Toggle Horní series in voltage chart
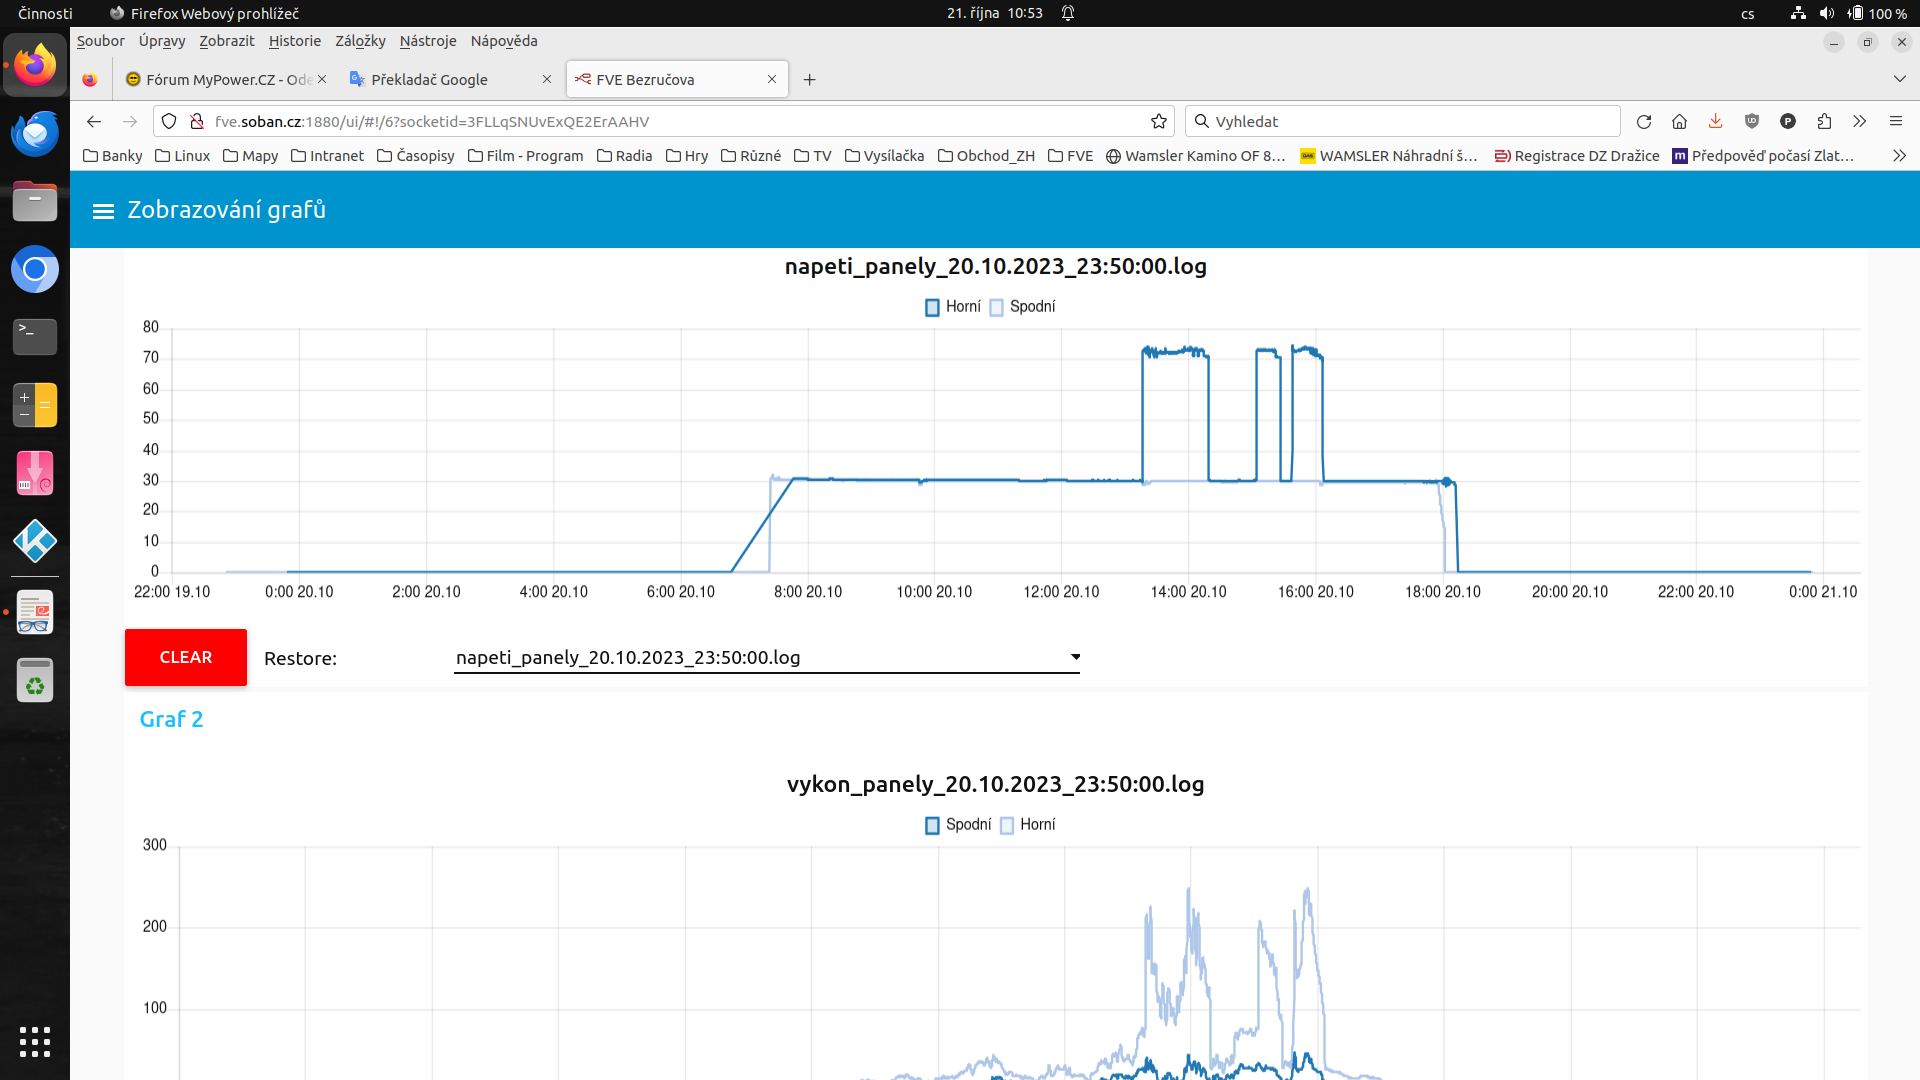Image resolution: width=1920 pixels, height=1080 pixels. point(953,307)
